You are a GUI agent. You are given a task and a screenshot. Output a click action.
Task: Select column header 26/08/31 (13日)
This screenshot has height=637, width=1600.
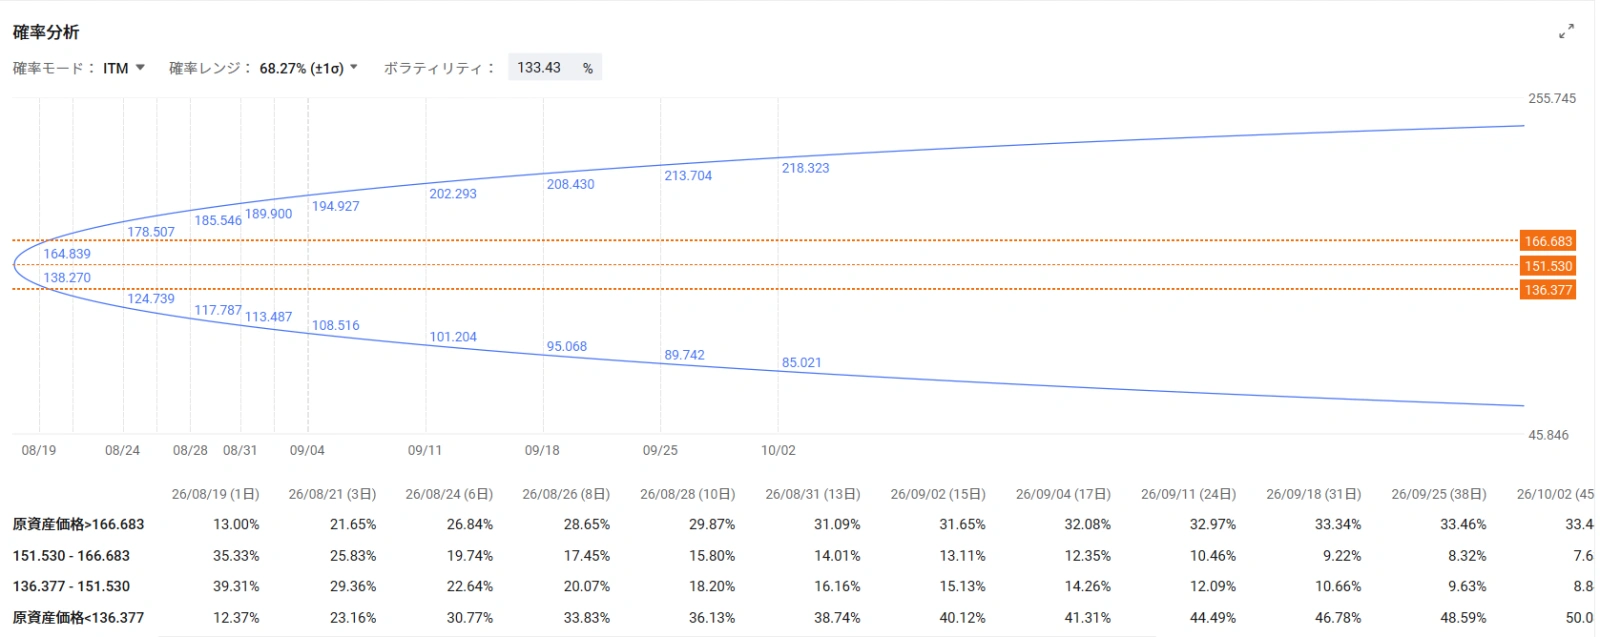coord(813,494)
